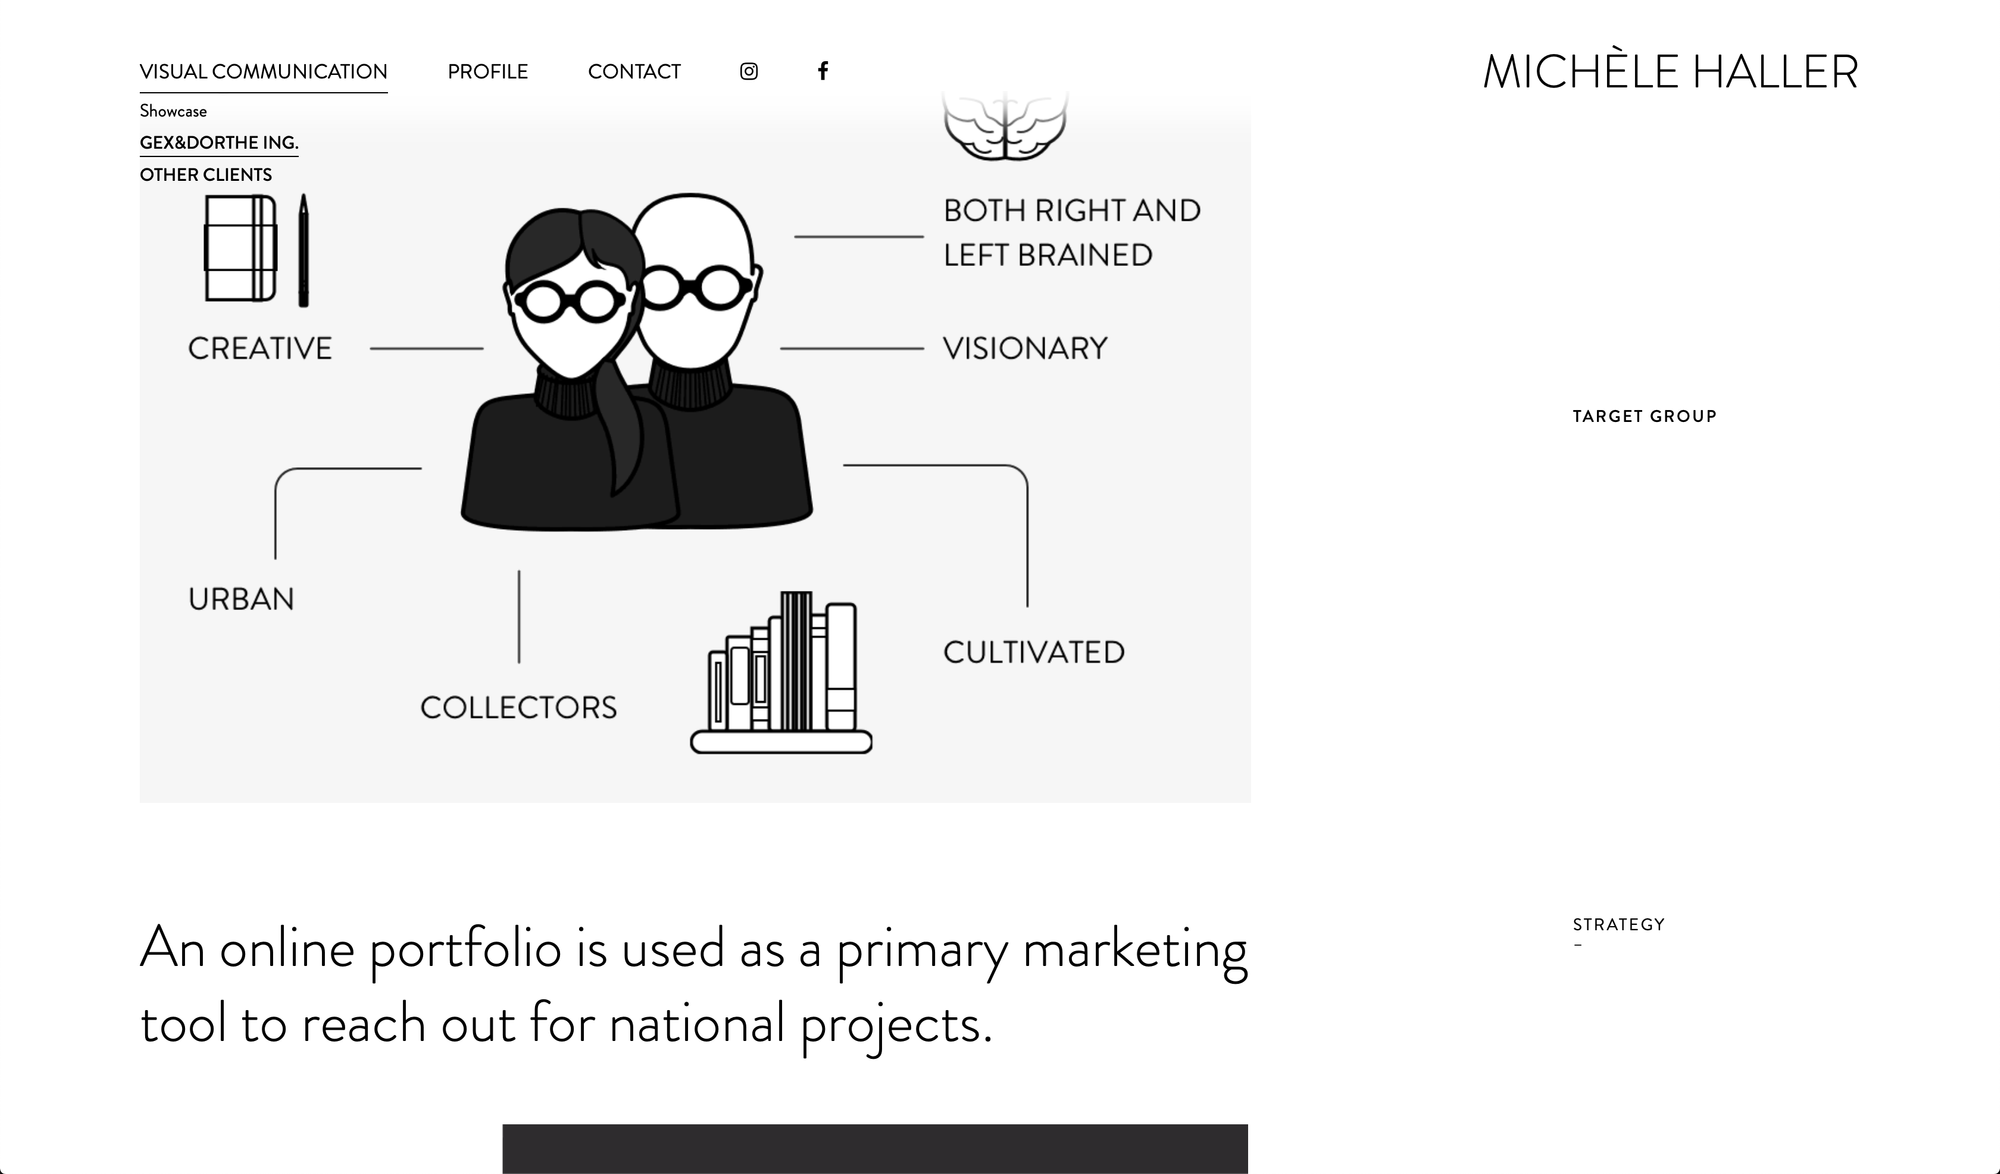Click the Collectors label in the infographic
The width and height of the screenshot is (2000, 1174).
(x=518, y=707)
